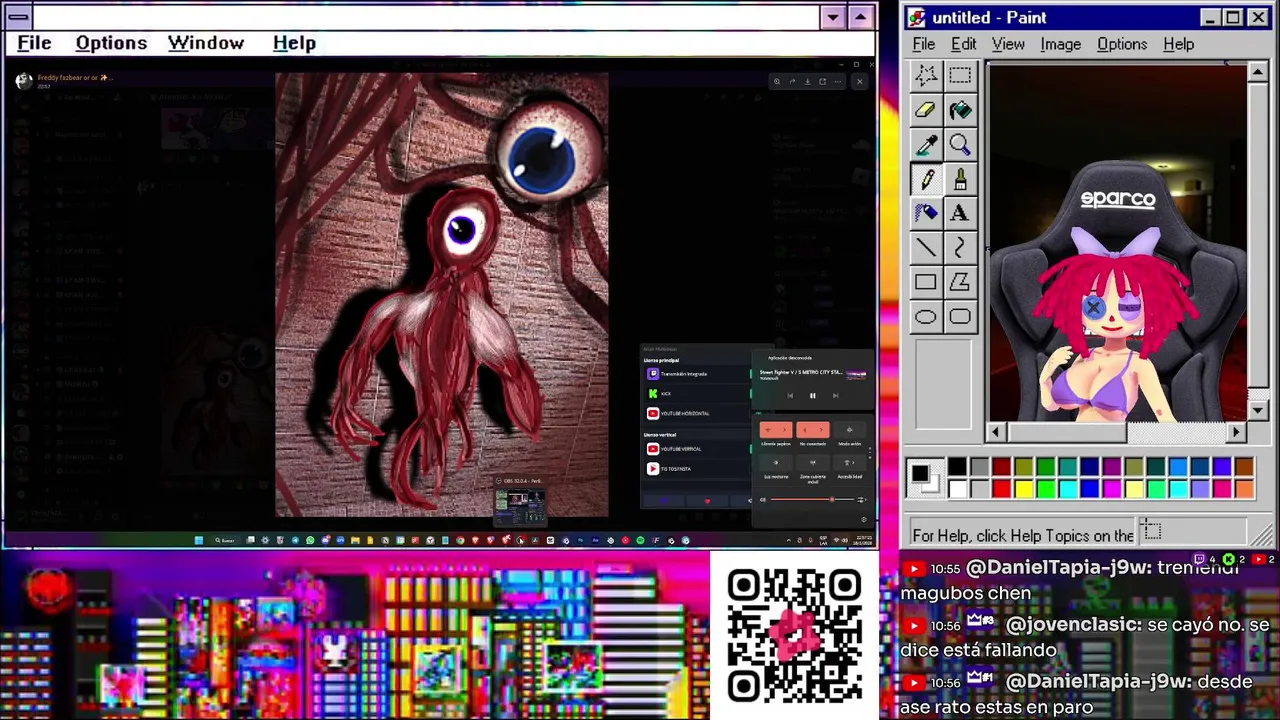Open Help menu in outer window
The height and width of the screenshot is (720, 1280).
(294, 43)
